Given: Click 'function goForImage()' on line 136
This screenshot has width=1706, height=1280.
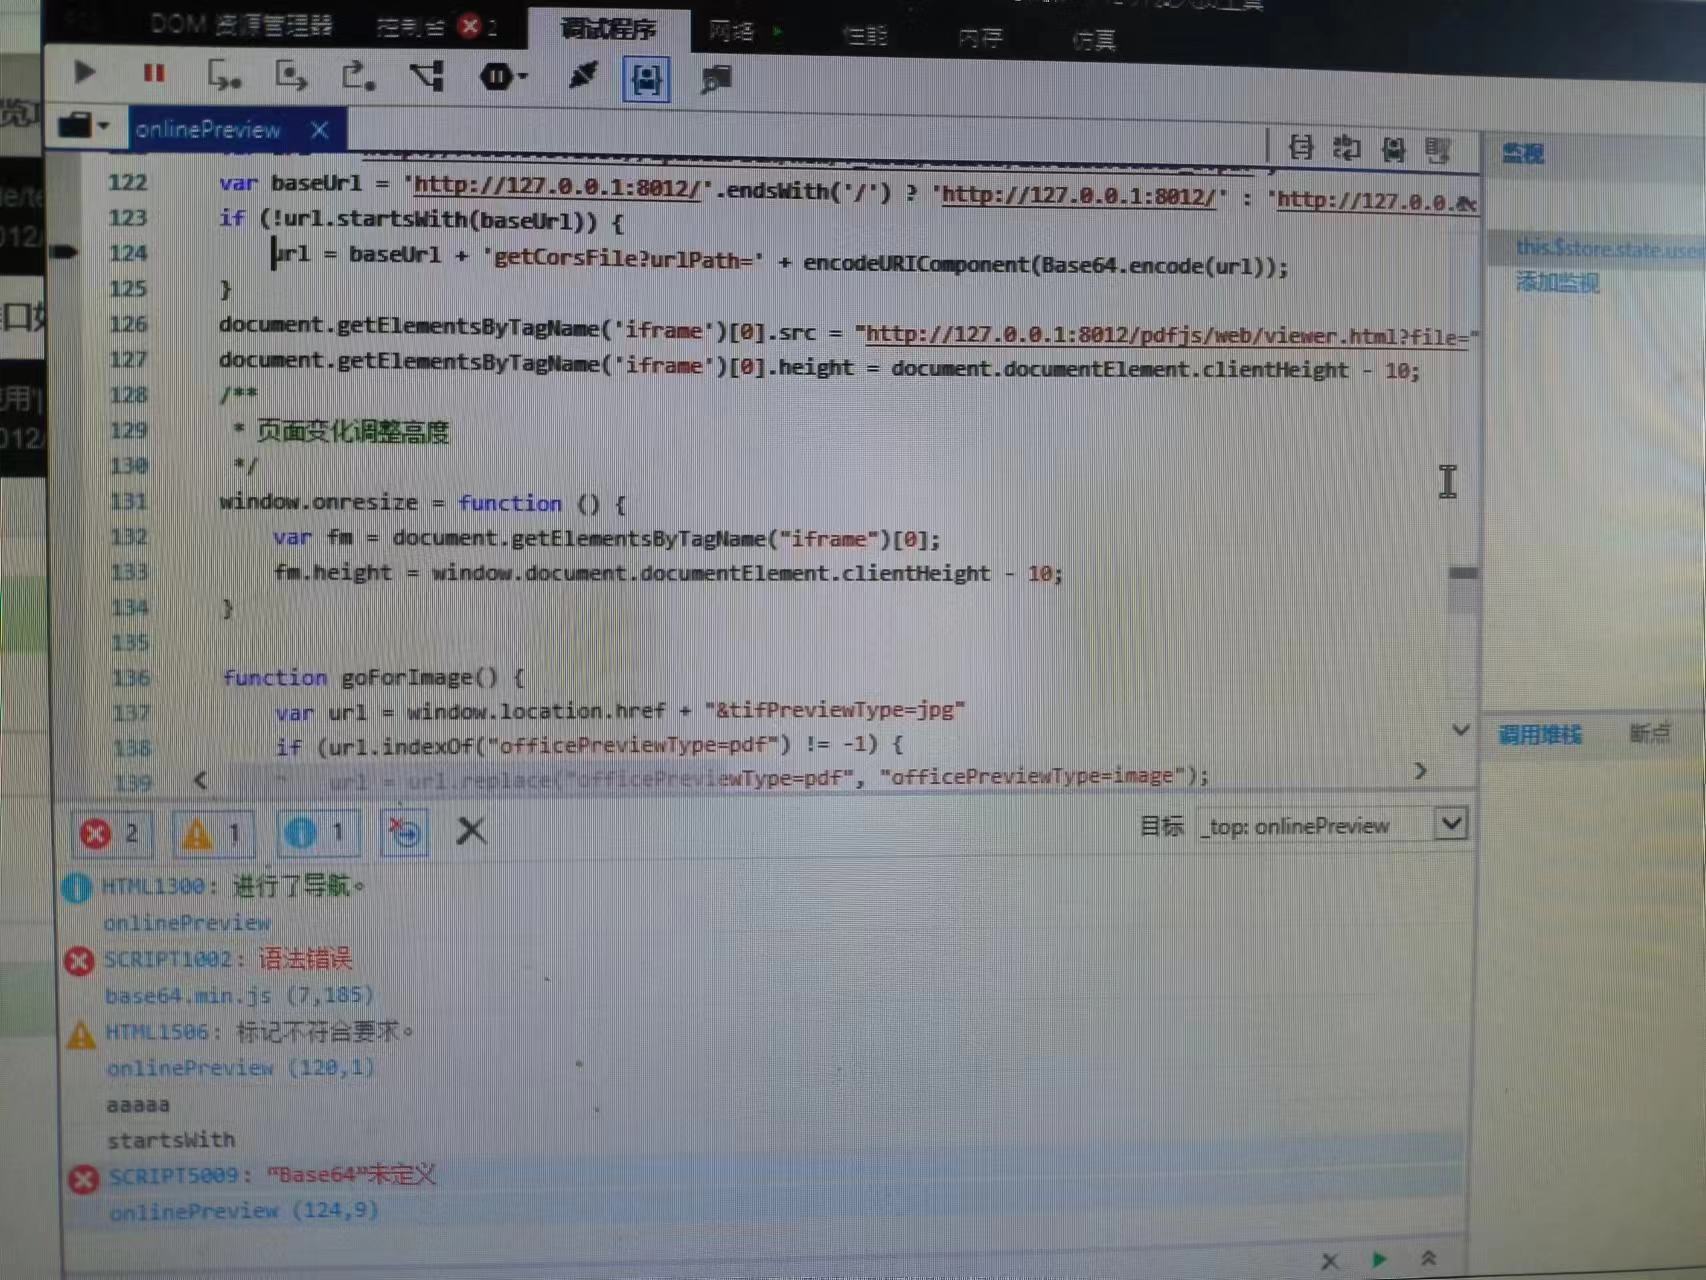Looking at the screenshot, I should point(360,677).
